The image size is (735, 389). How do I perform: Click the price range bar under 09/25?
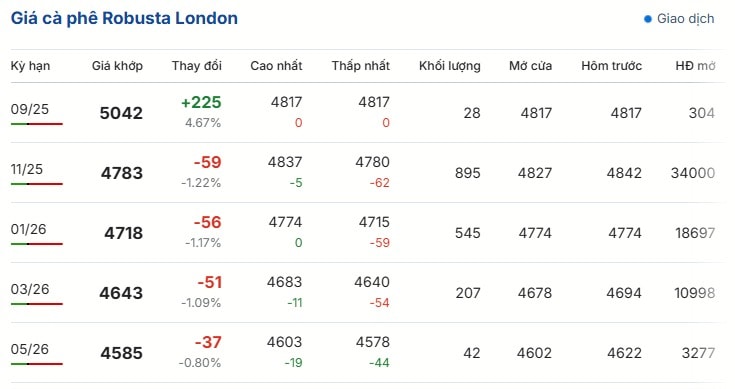tap(37, 124)
